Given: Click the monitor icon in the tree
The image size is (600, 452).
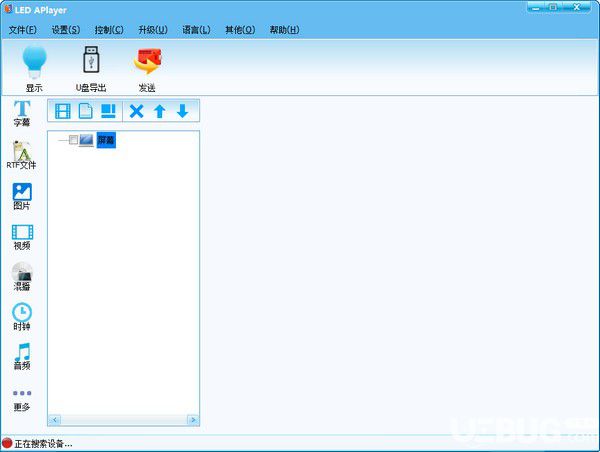Looking at the screenshot, I should point(86,140).
